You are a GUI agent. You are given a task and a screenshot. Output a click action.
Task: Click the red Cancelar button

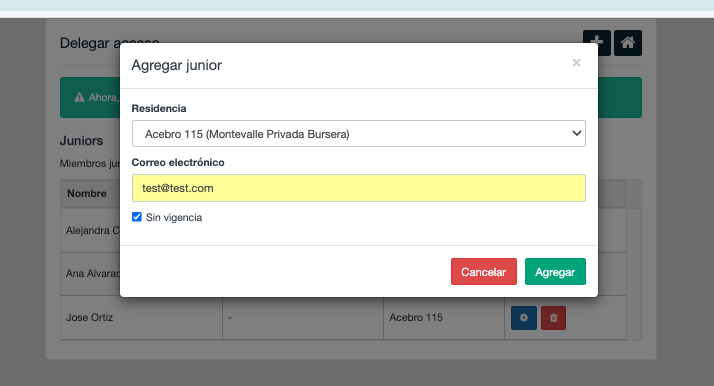click(x=484, y=272)
